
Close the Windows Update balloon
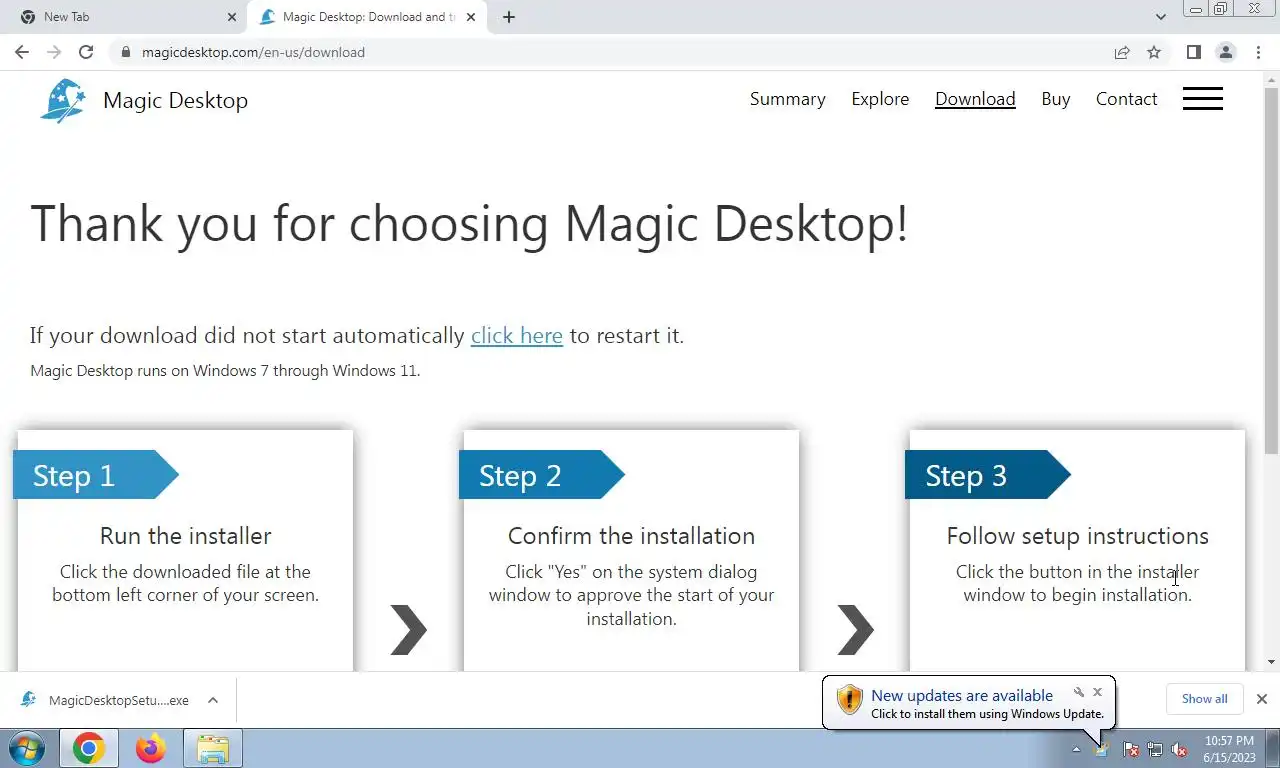coord(1097,692)
